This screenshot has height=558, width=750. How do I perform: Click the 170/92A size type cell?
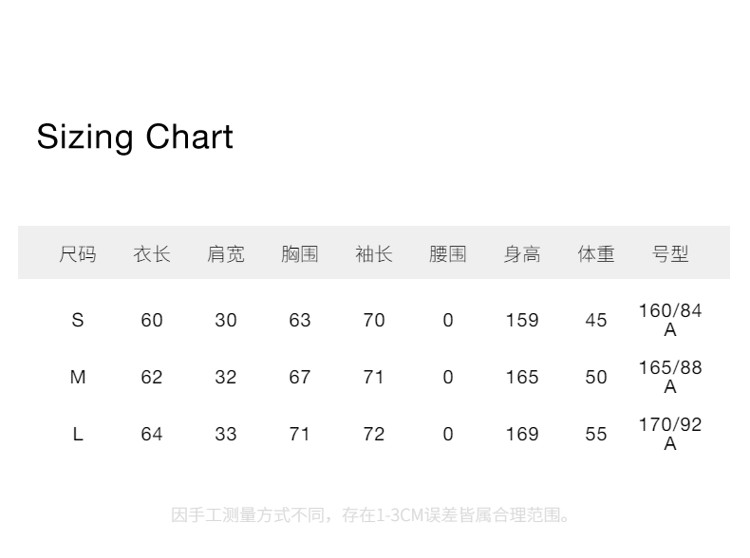point(670,434)
